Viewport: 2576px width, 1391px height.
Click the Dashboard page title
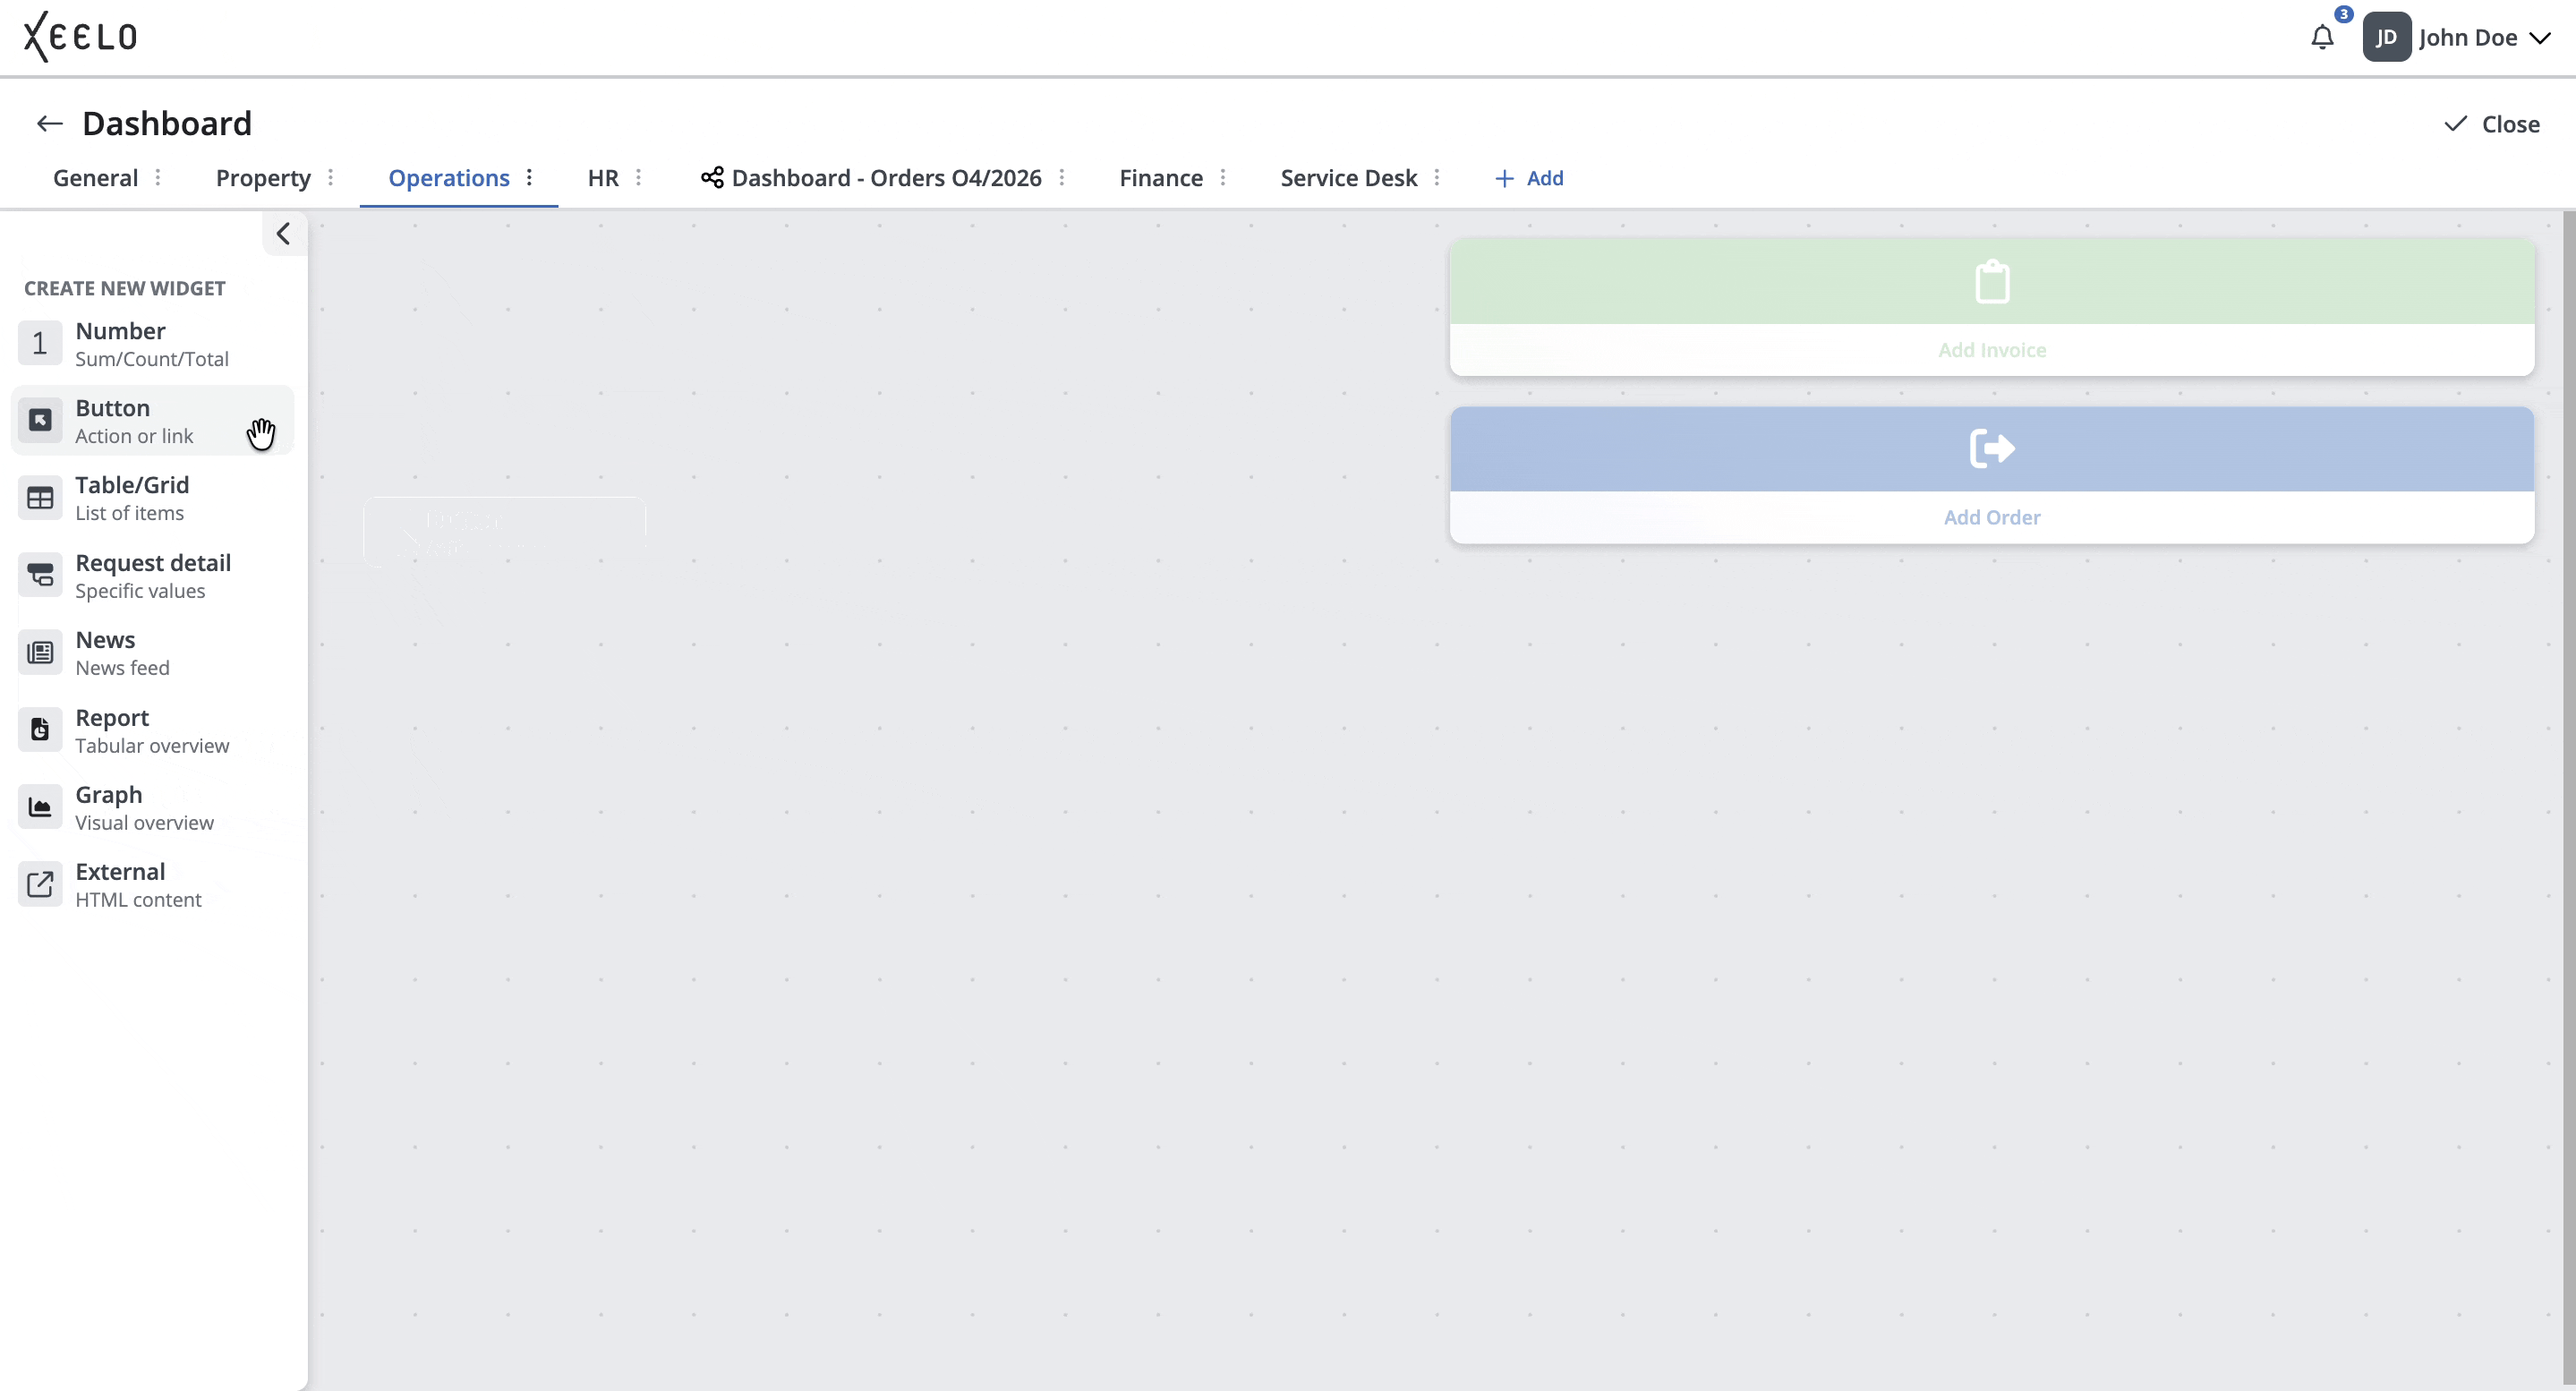pyautogui.click(x=167, y=124)
